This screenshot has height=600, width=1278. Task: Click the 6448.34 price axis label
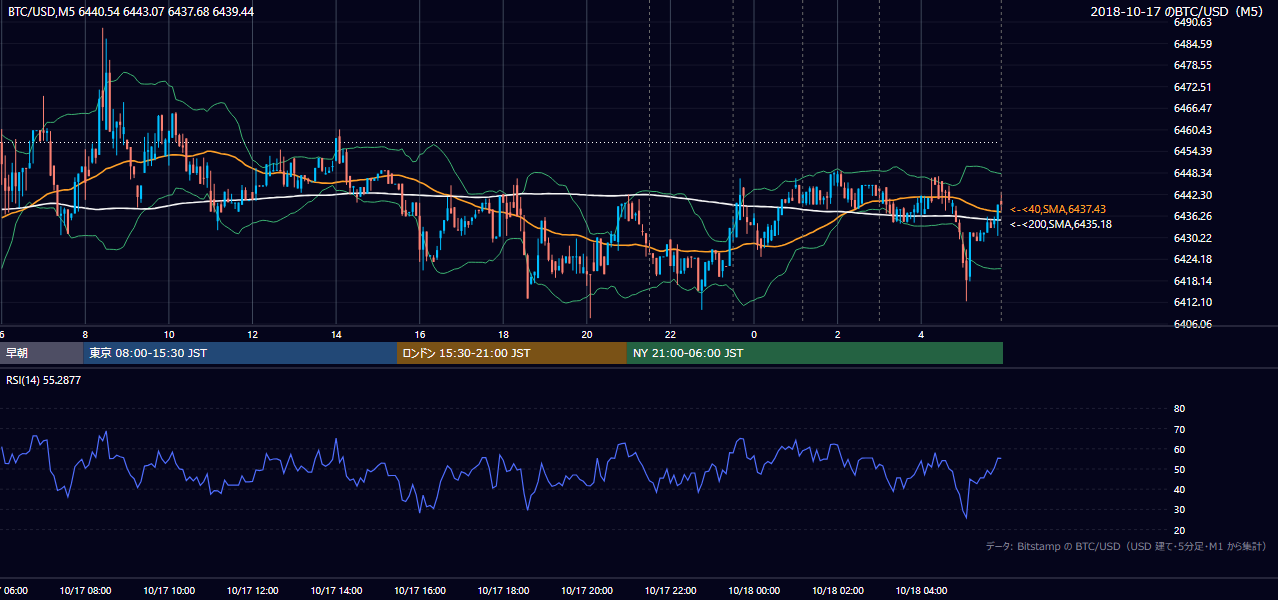coord(1193,173)
